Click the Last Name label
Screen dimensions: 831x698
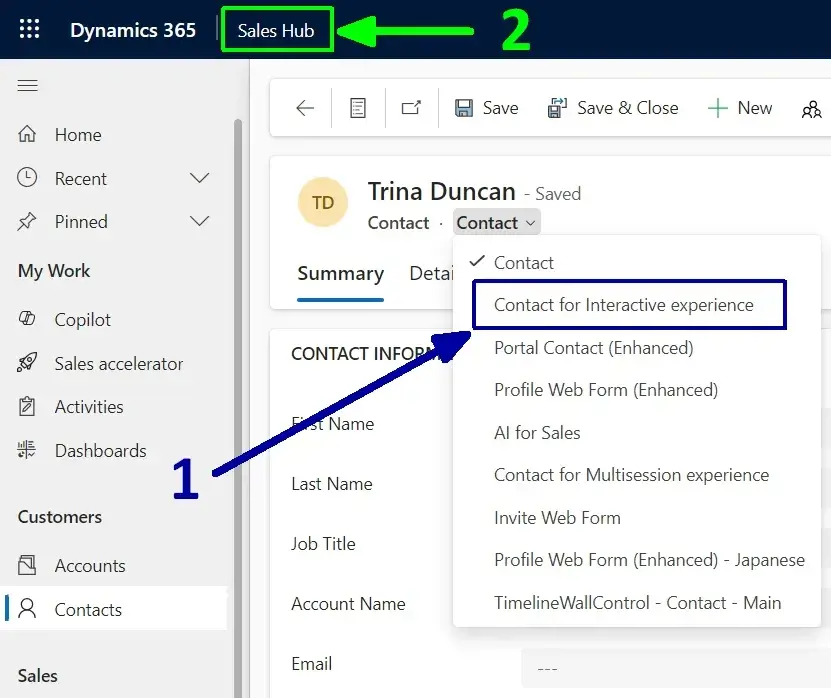[x=332, y=484]
